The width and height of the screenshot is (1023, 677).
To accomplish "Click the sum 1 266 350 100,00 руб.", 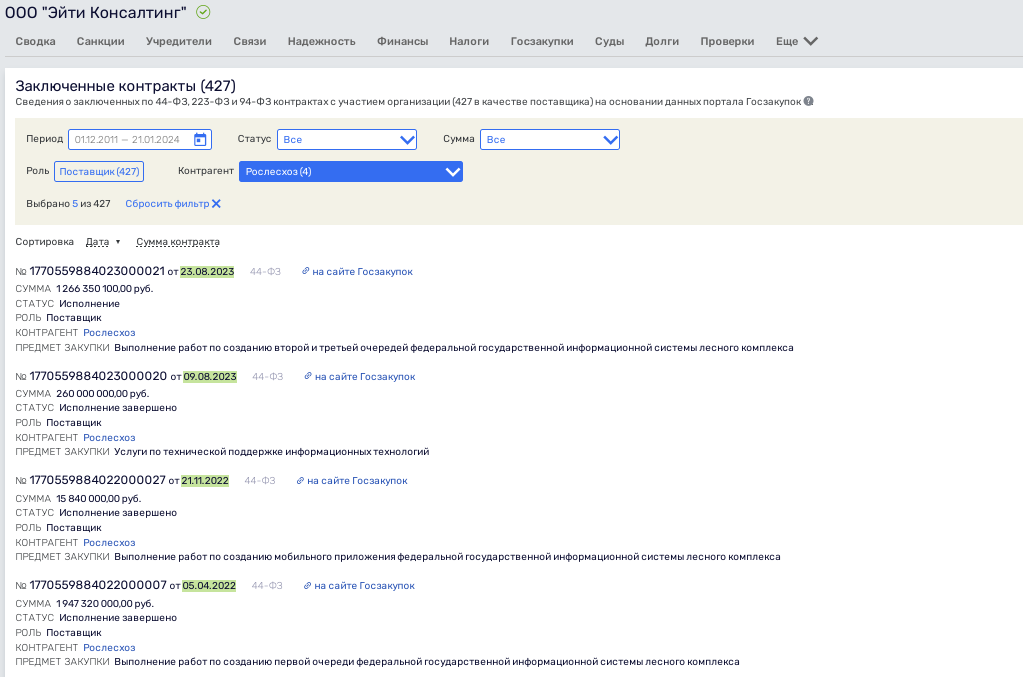I will click(x=104, y=288).
